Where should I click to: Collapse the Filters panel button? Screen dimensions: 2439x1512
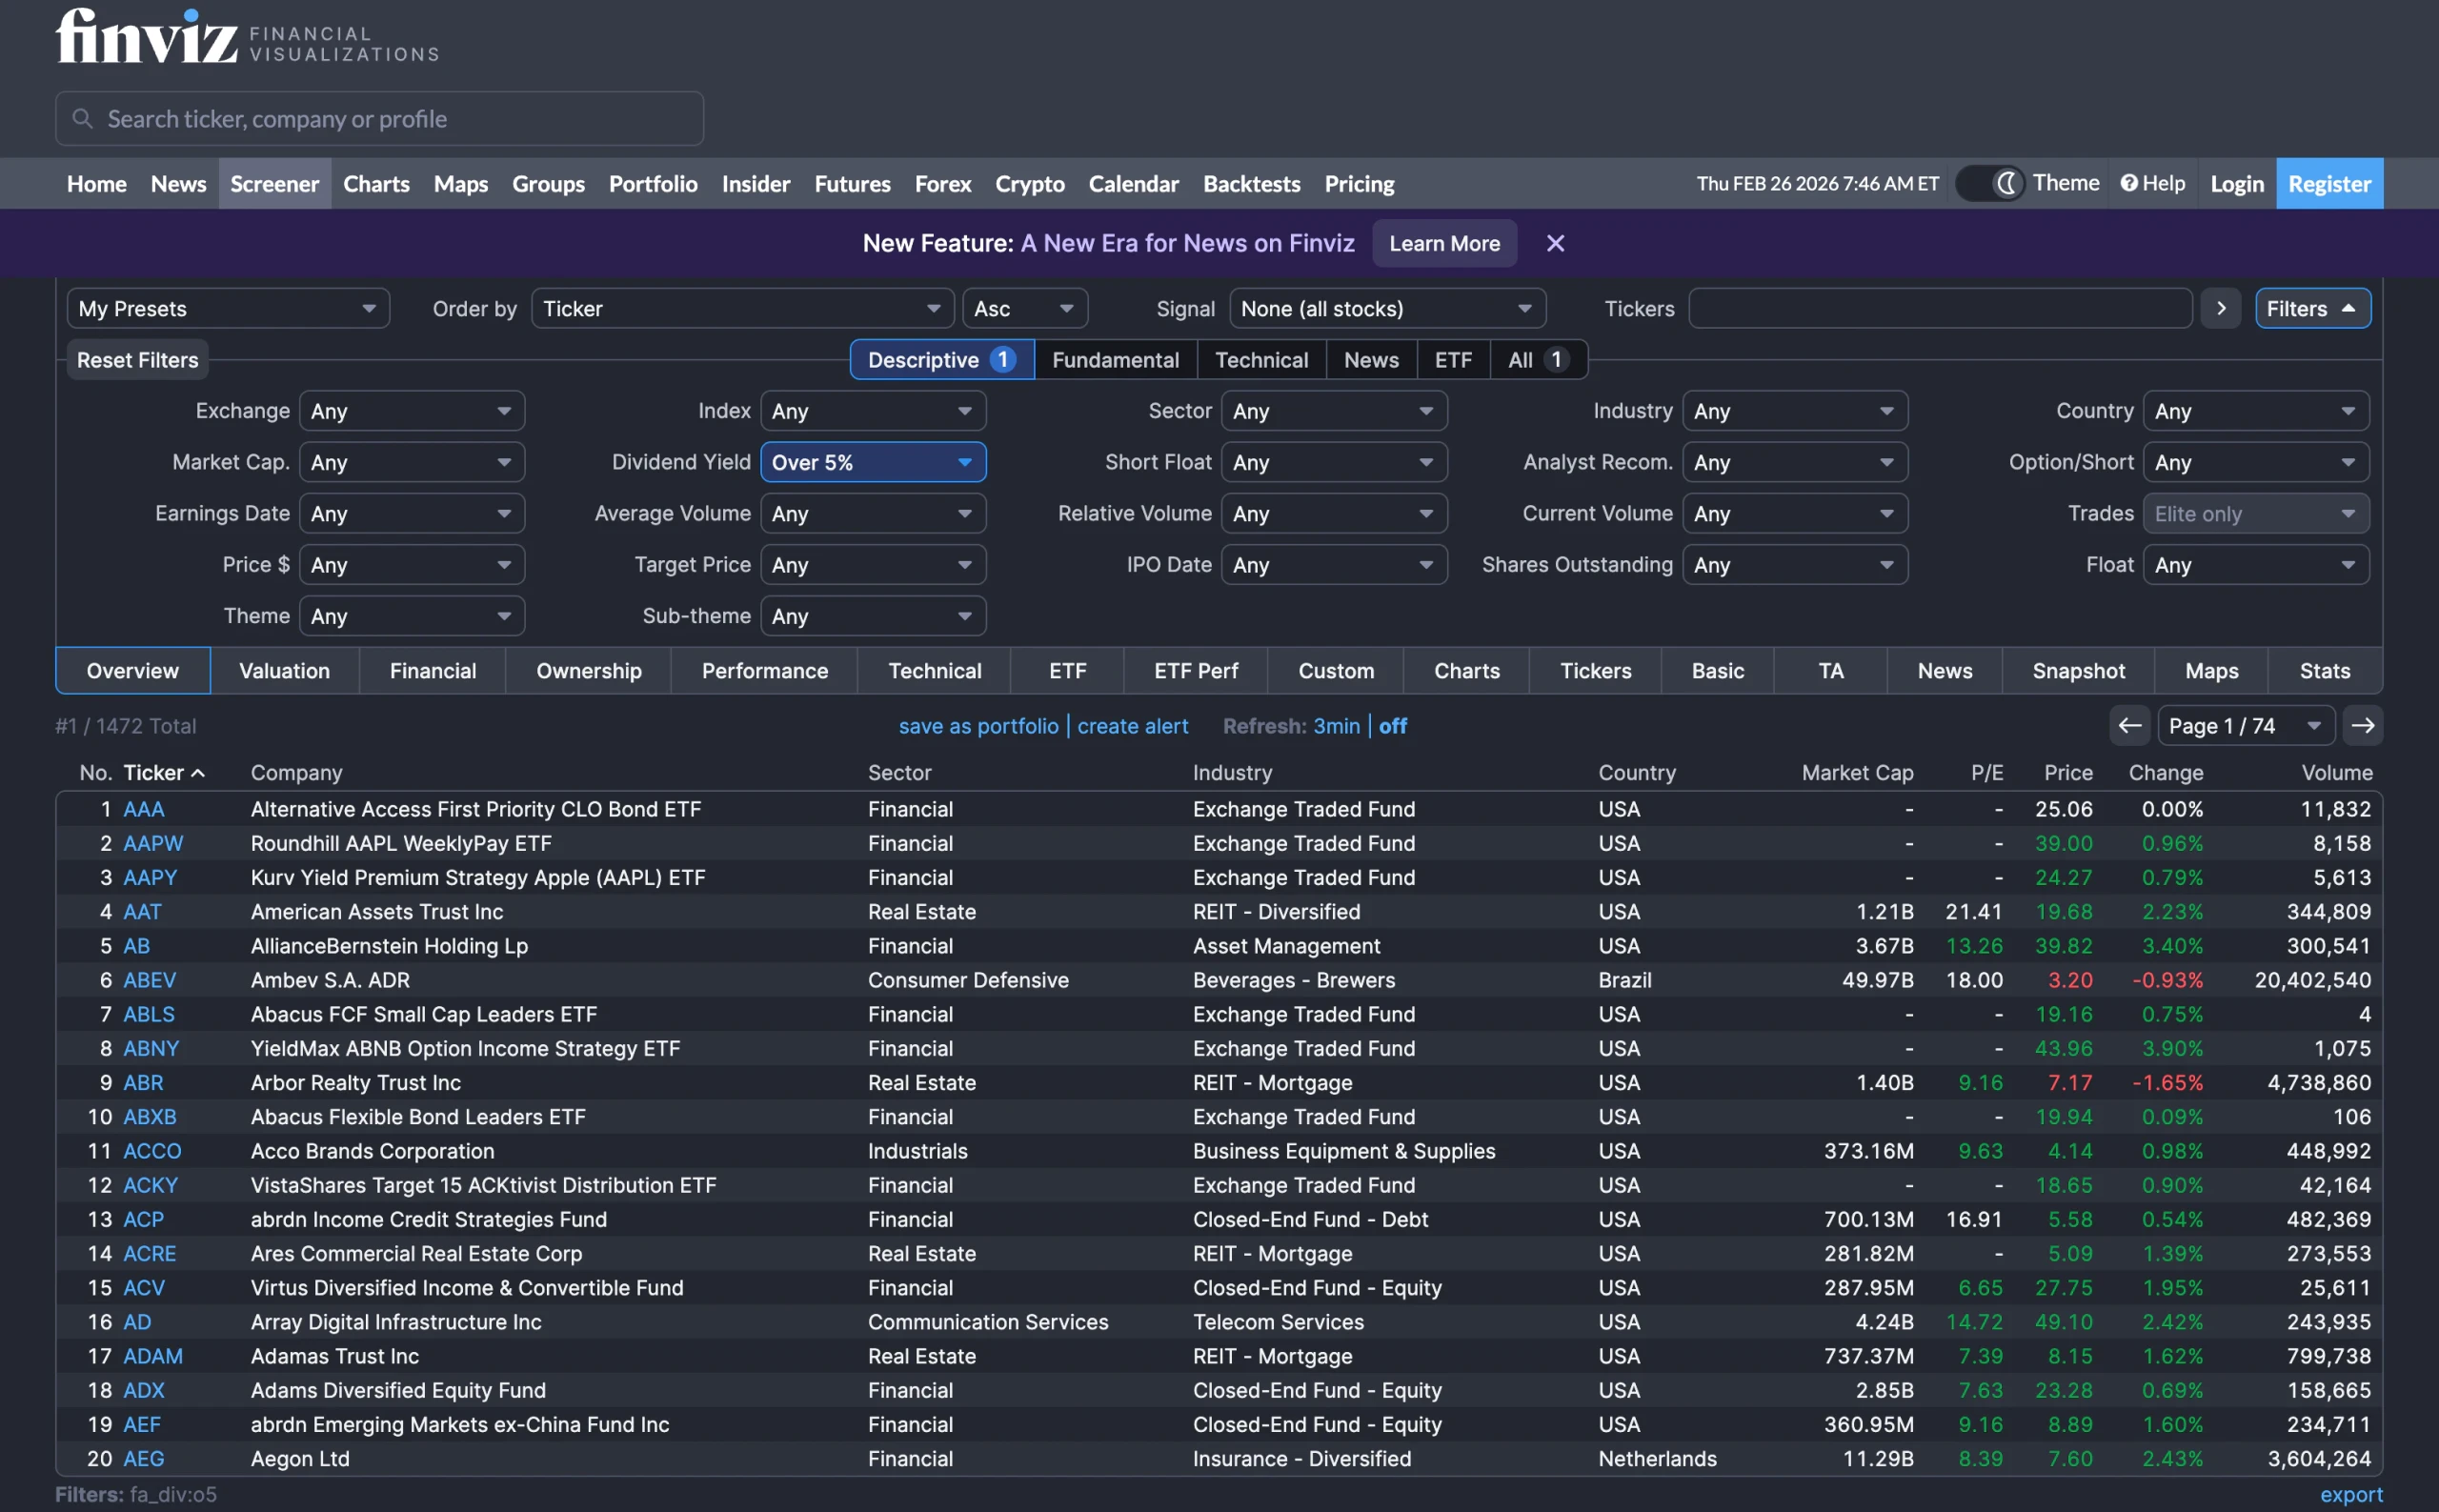pyautogui.click(x=2312, y=308)
